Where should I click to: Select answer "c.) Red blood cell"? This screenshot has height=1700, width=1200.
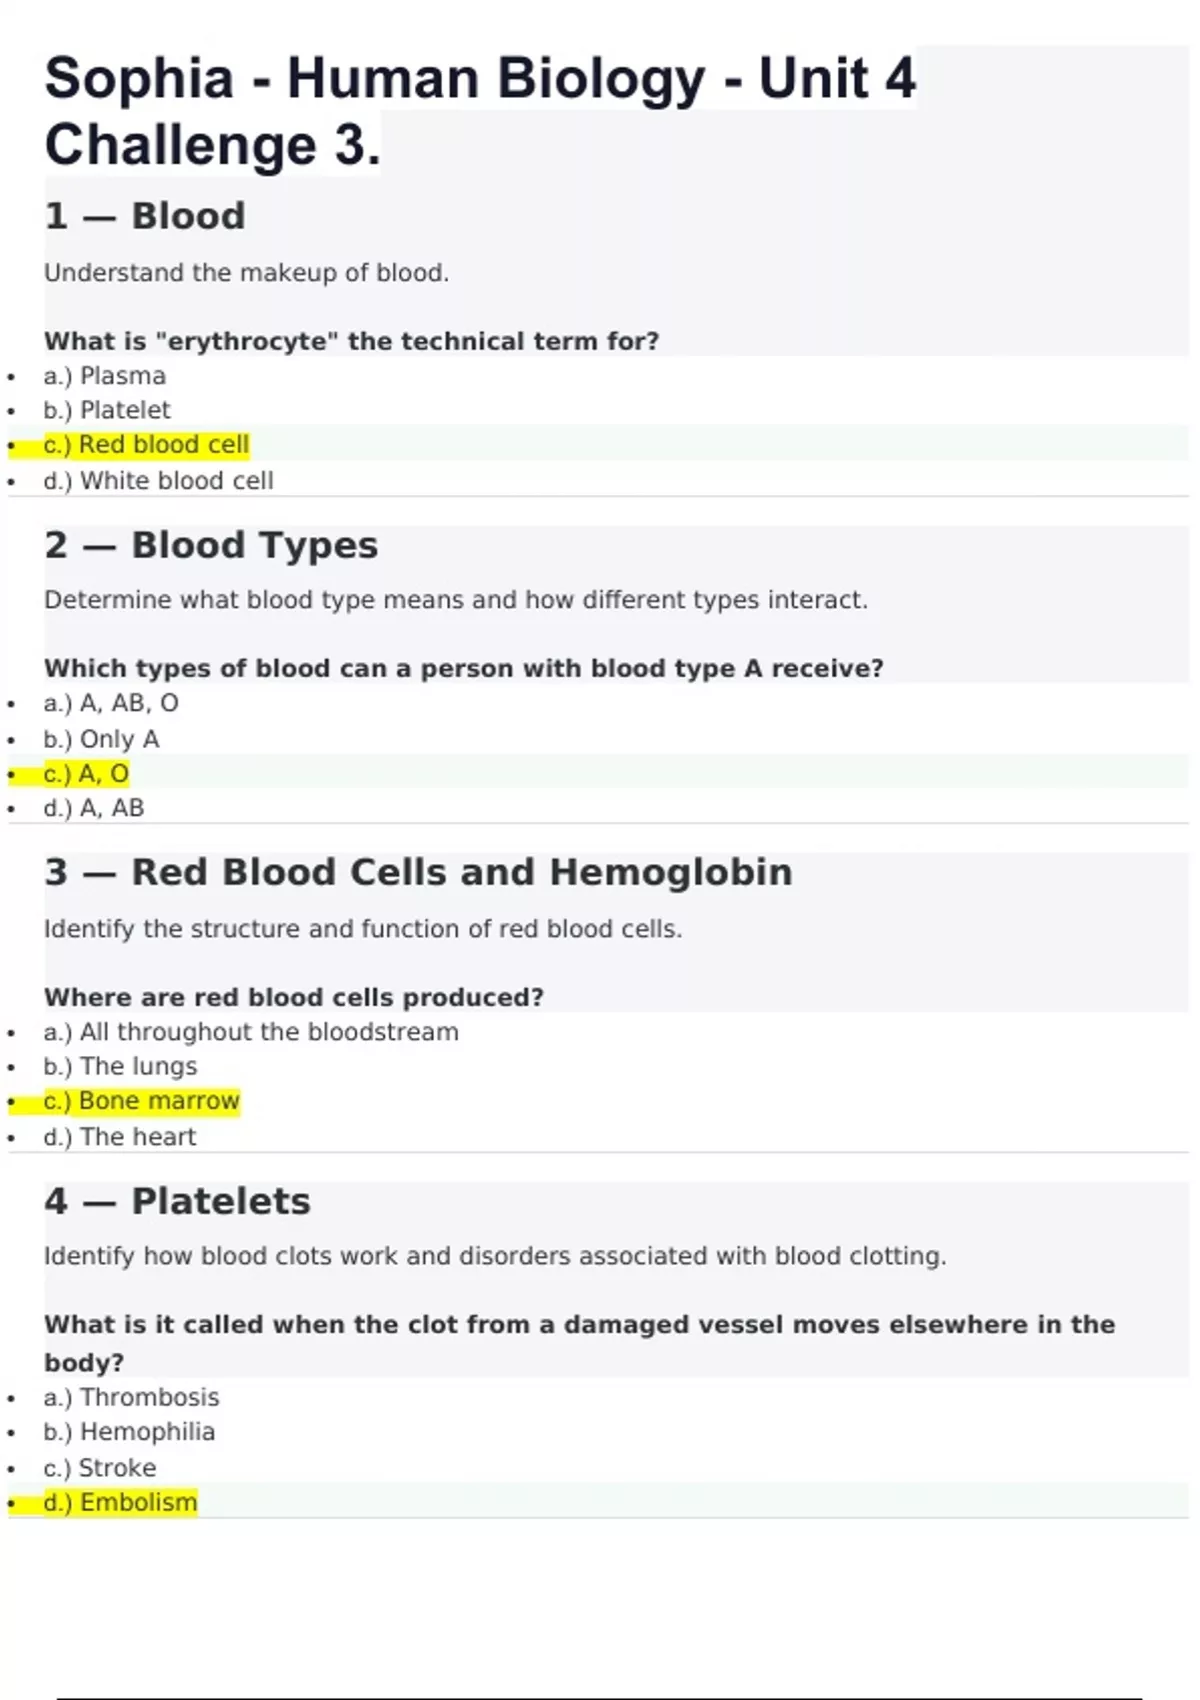pos(146,445)
